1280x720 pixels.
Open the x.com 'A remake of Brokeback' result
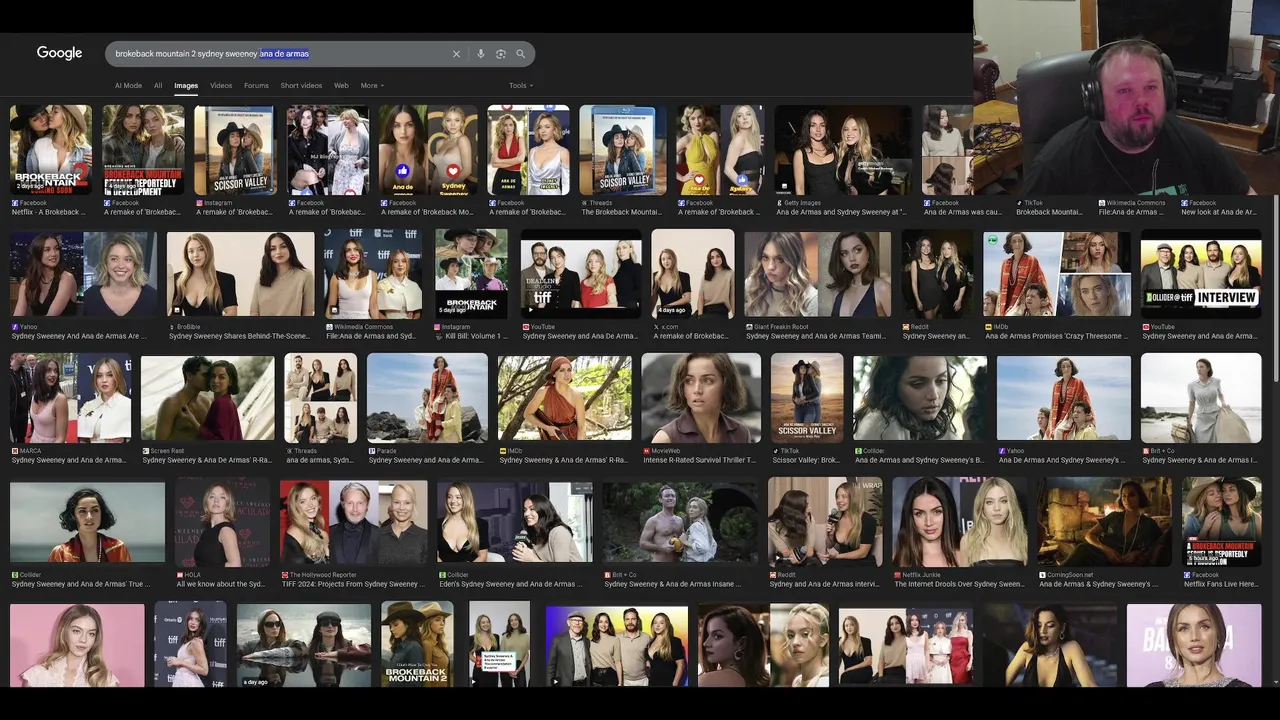[x=693, y=274]
